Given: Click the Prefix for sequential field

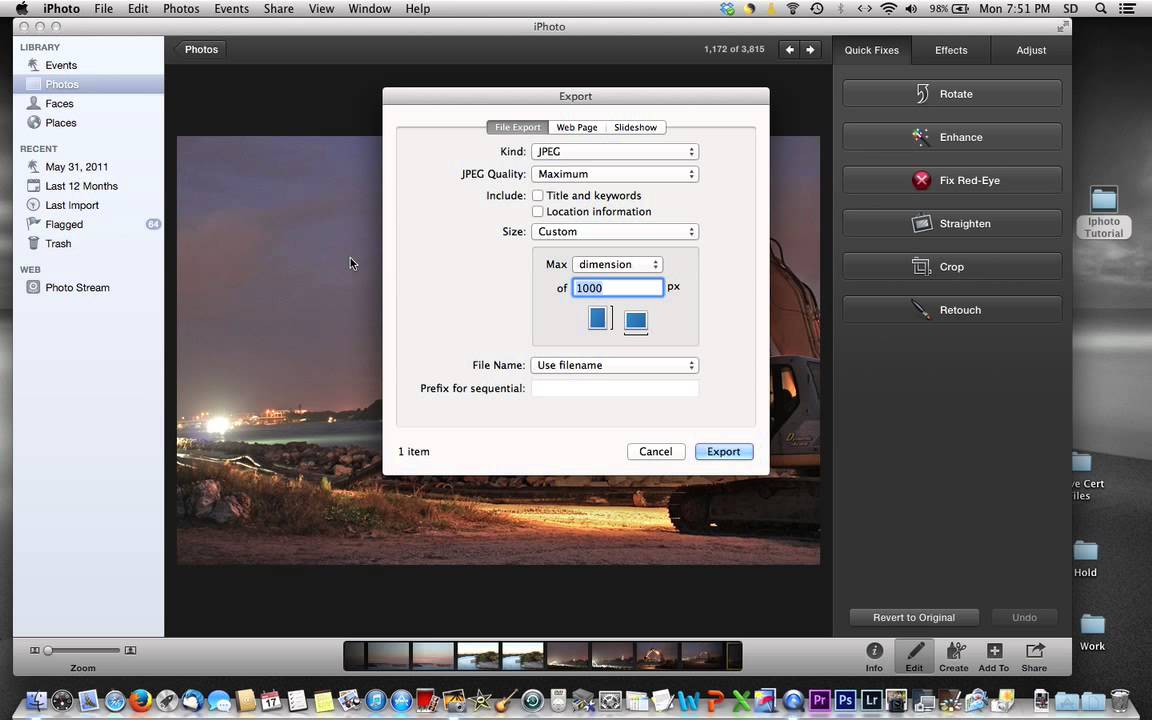Looking at the screenshot, I should 615,388.
